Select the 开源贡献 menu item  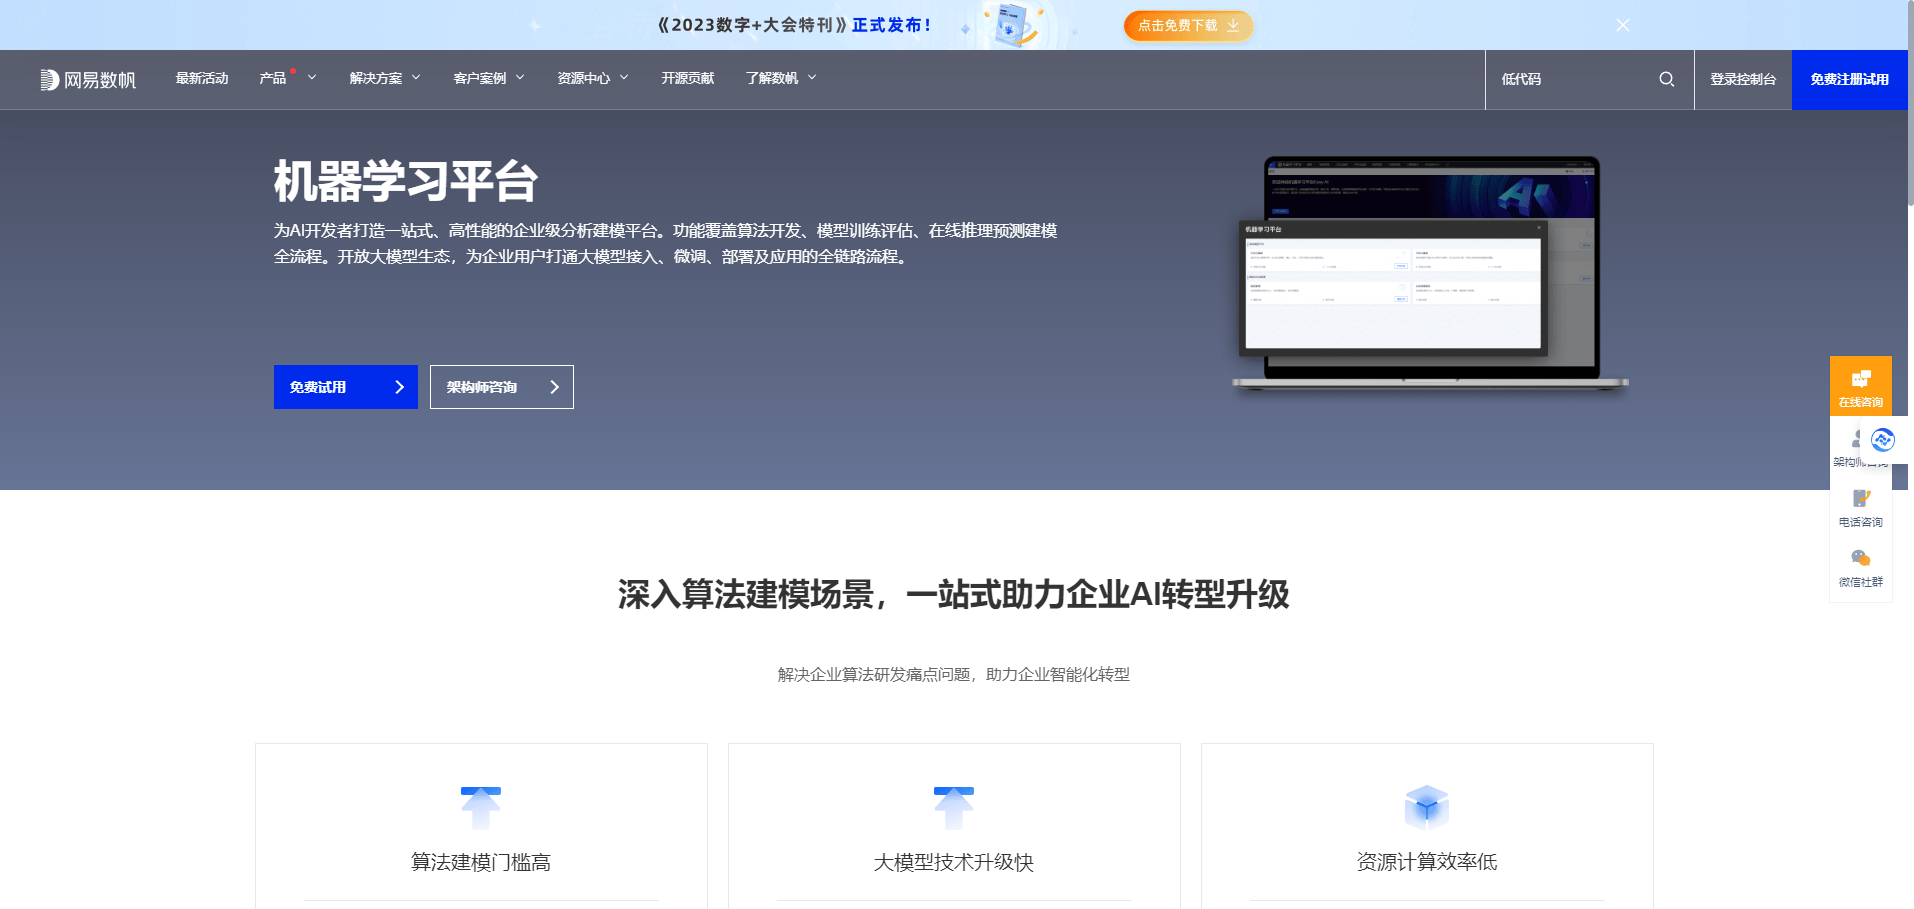click(687, 78)
